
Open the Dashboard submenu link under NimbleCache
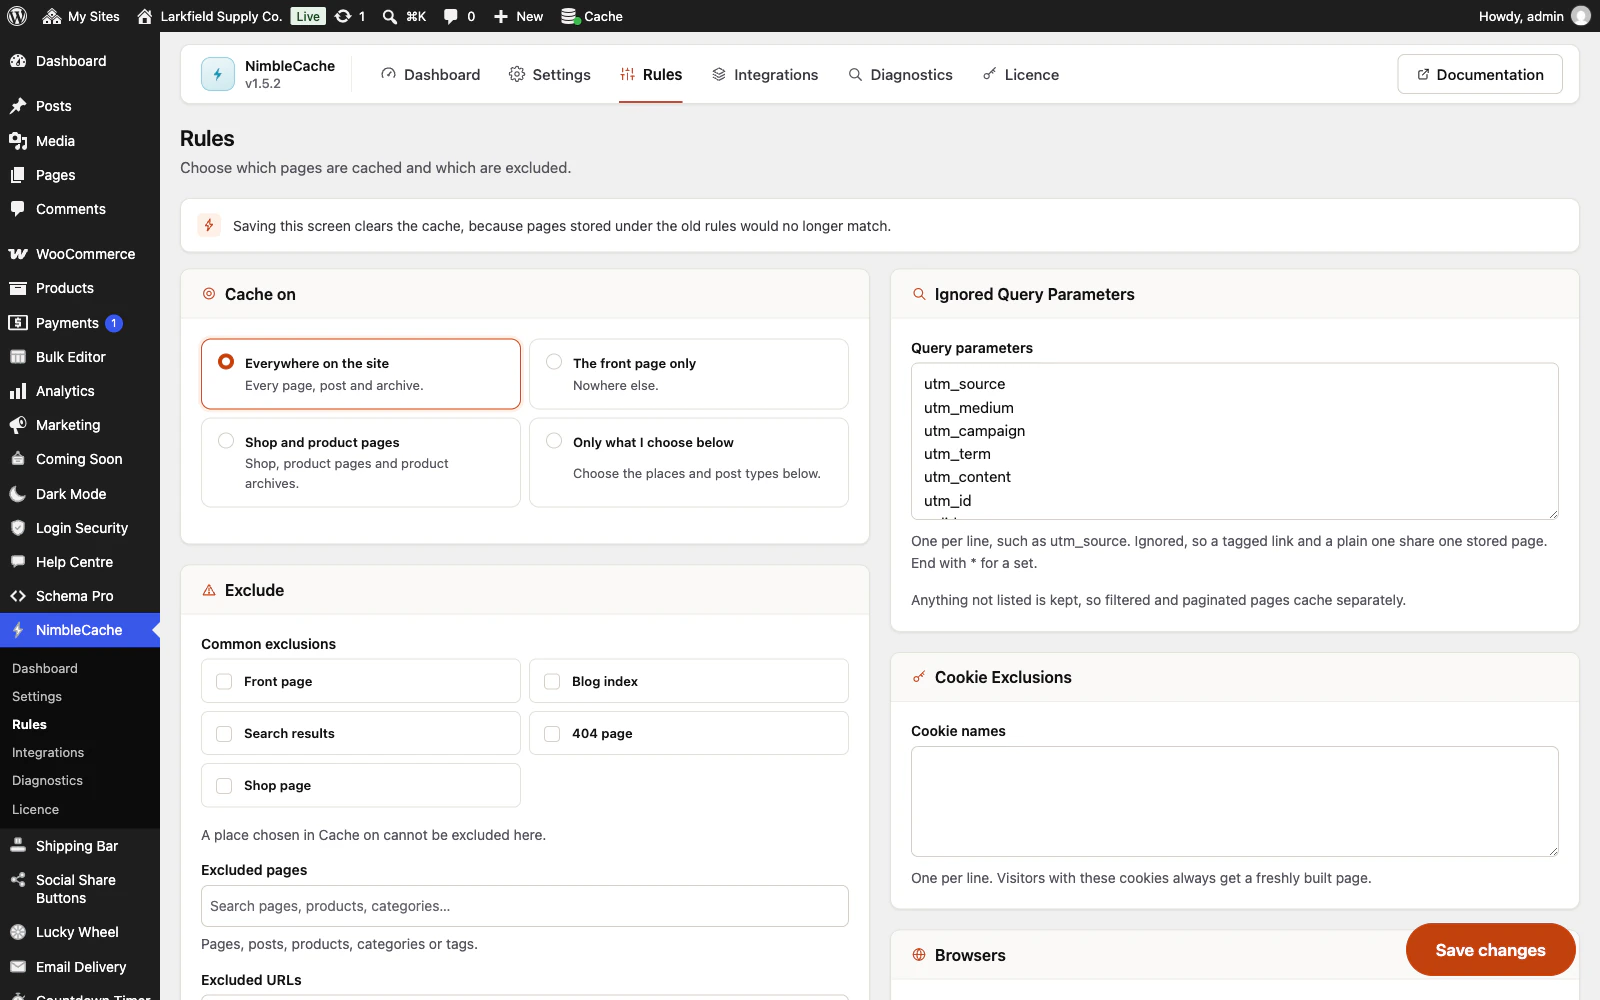tap(45, 668)
